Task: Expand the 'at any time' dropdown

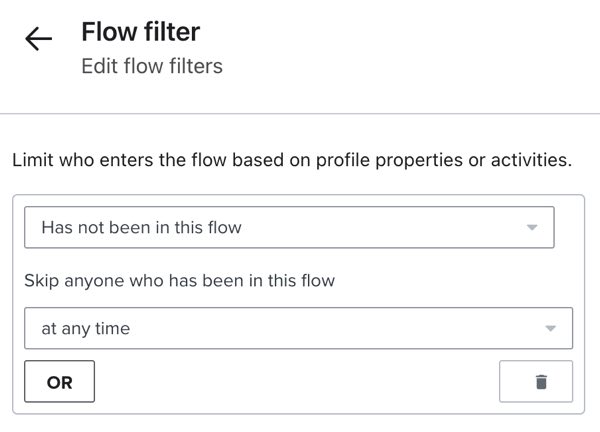Action: click(x=298, y=328)
